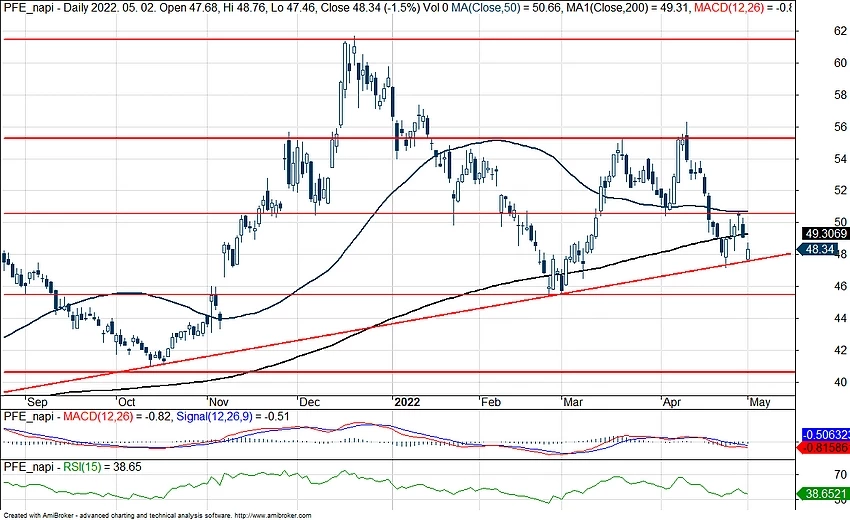Screen dimensions: 850x520
Task: Click the 'Nov' month label on time axis
Action: point(218,402)
